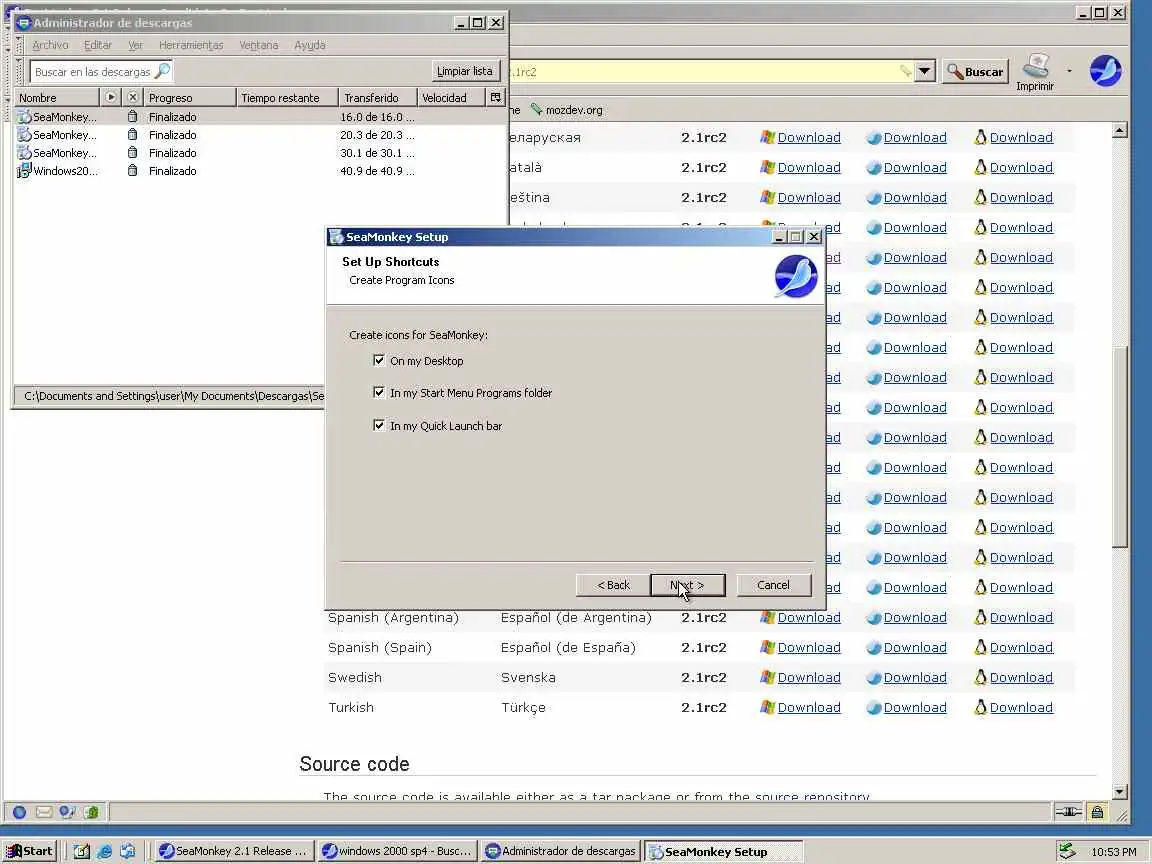Open the Herramientas menu
The height and width of the screenshot is (864, 1152).
(191, 45)
